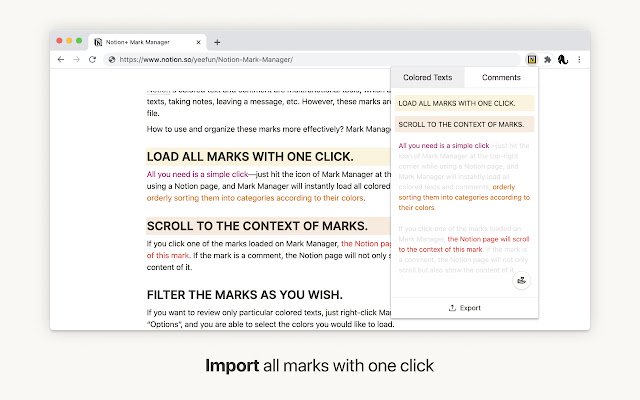Click the macOS green fullscreen button
640x400 pixels.
79,41
